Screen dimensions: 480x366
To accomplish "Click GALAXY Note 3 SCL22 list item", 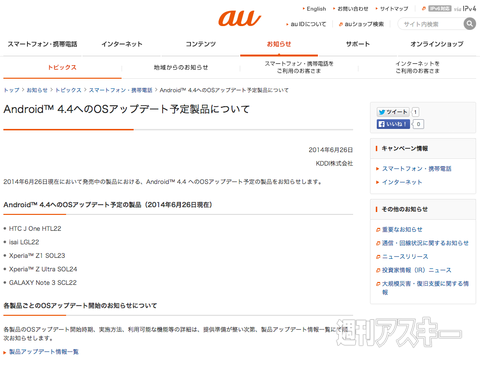I will (43, 283).
